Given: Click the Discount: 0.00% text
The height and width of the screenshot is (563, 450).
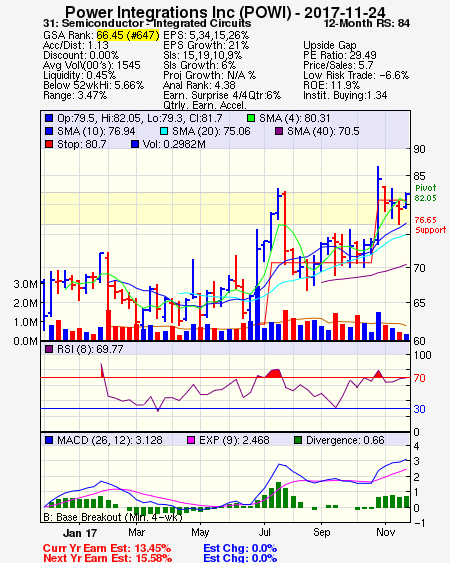Looking at the screenshot, I should (x=81, y=55).
